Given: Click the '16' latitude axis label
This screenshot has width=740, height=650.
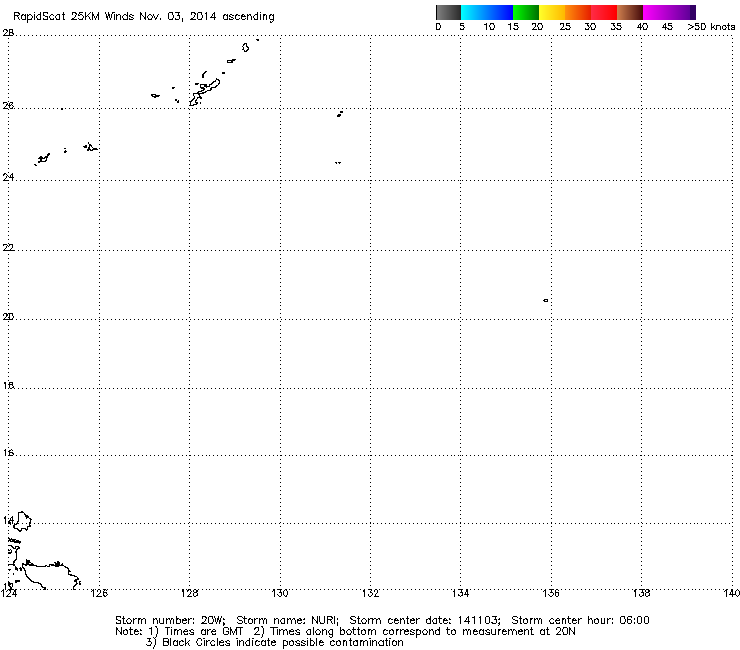Looking at the screenshot, I should [x=8, y=453].
